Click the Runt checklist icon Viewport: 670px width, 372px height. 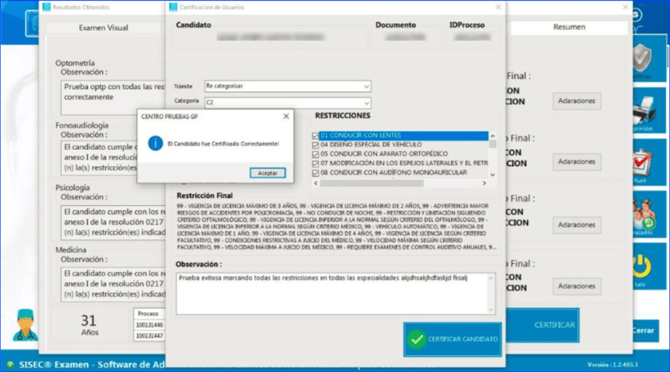coord(642,164)
